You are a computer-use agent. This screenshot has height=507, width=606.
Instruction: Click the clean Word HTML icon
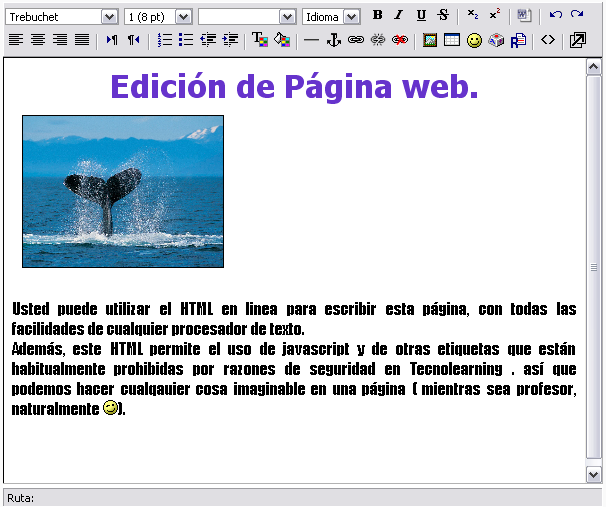tap(524, 16)
